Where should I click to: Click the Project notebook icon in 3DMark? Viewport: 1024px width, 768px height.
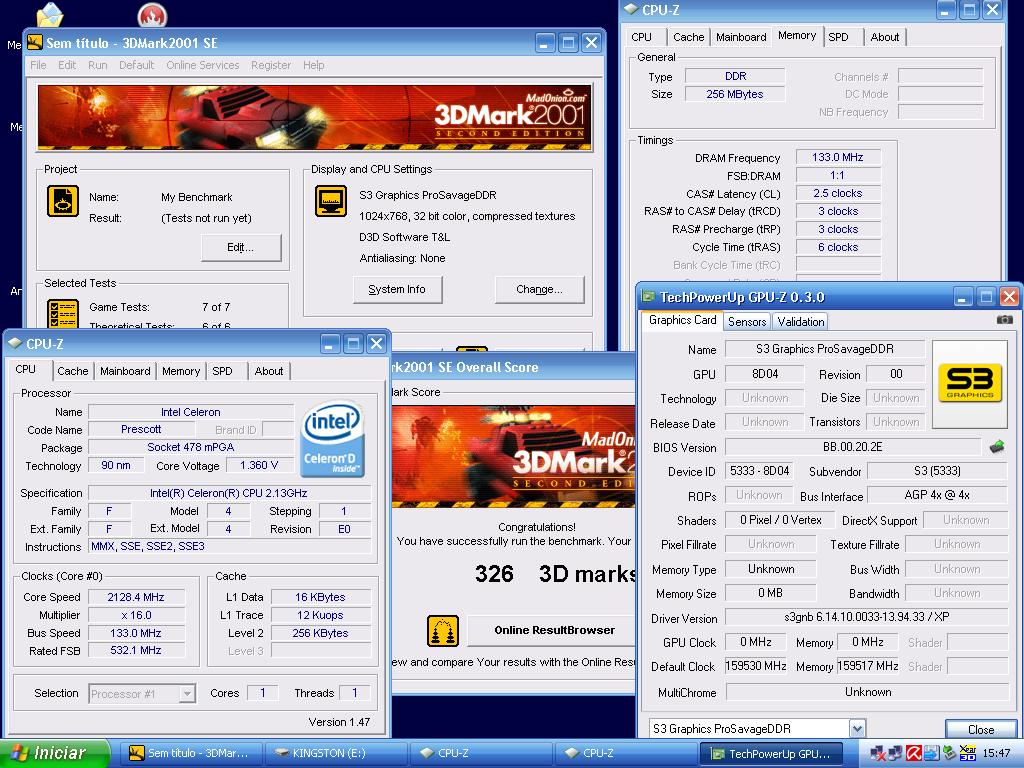click(x=63, y=200)
